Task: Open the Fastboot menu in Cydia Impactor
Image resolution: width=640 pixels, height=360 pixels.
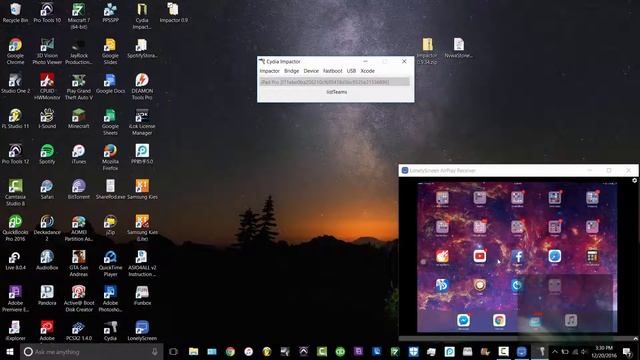Action: click(x=333, y=71)
